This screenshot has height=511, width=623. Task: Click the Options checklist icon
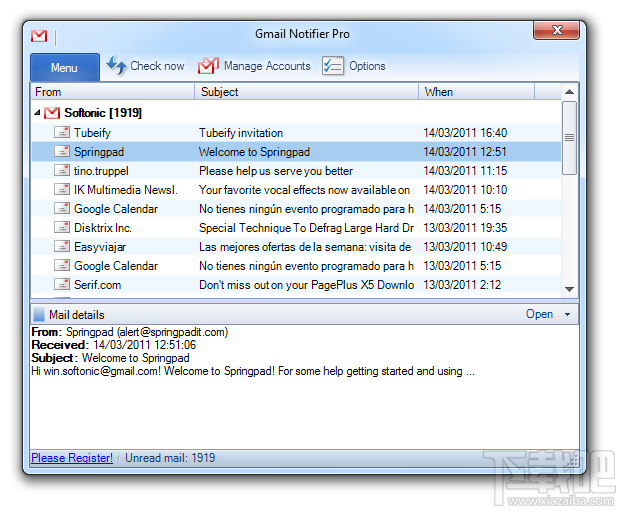pos(333,66)
